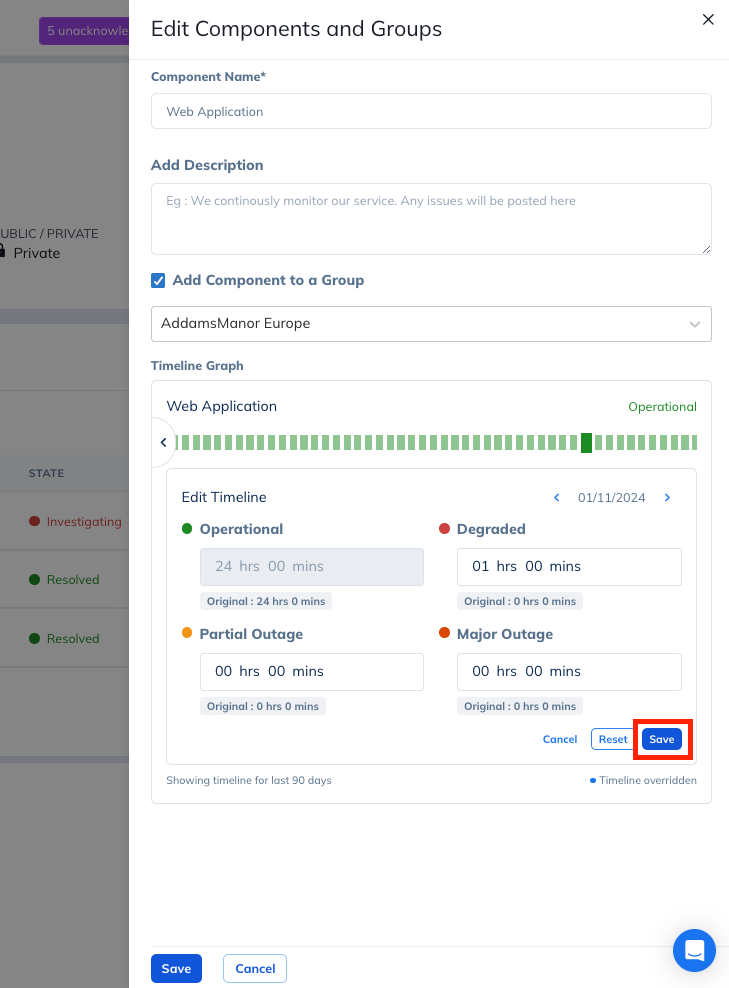Save the edited timeline values
729x988 pixels.
[x=662, y=739]
